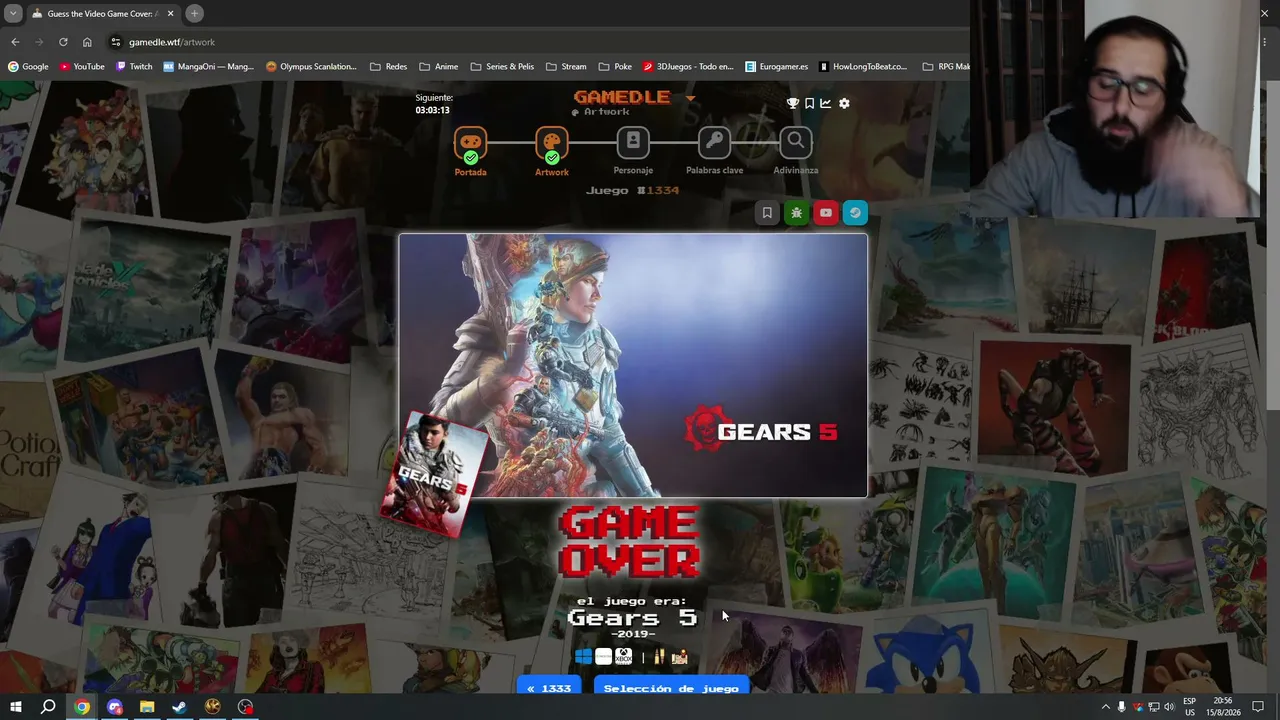Click the Gears 5 game title text
1280x720 pixels.
pyautogui.click(x=632, y=617)
